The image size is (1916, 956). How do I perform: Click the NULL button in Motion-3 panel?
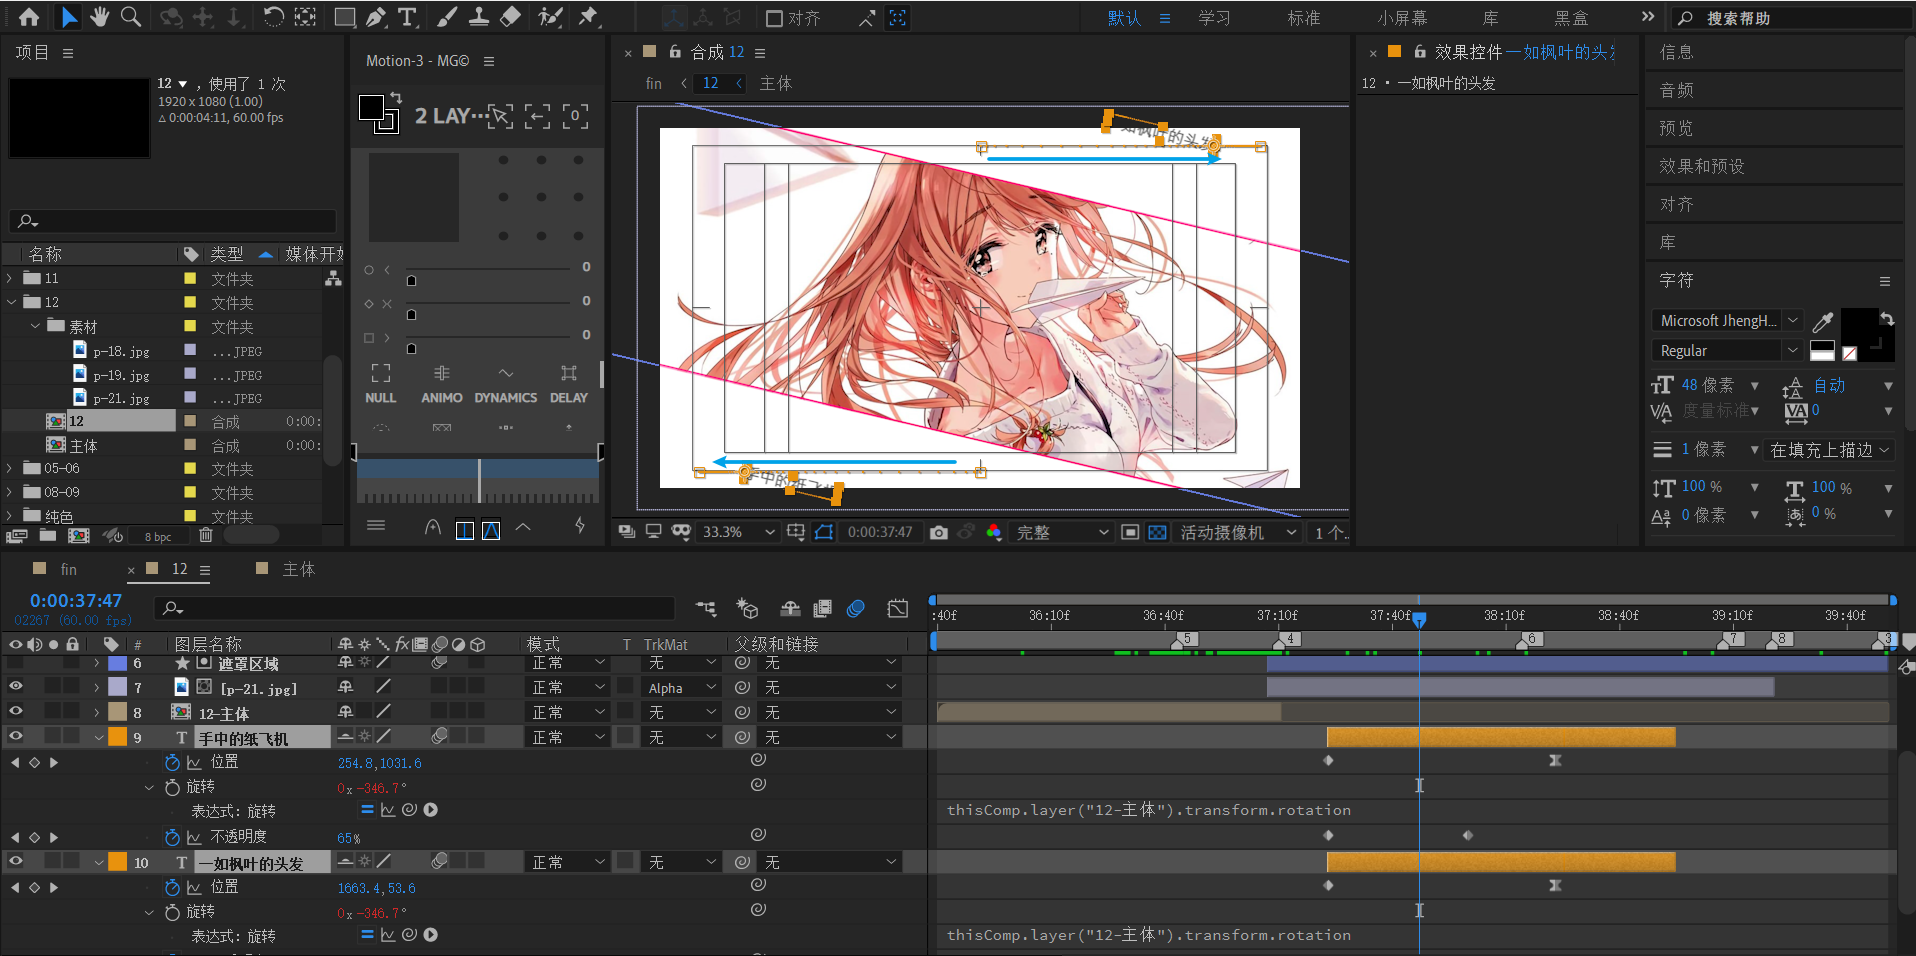[x=380, y=384]
